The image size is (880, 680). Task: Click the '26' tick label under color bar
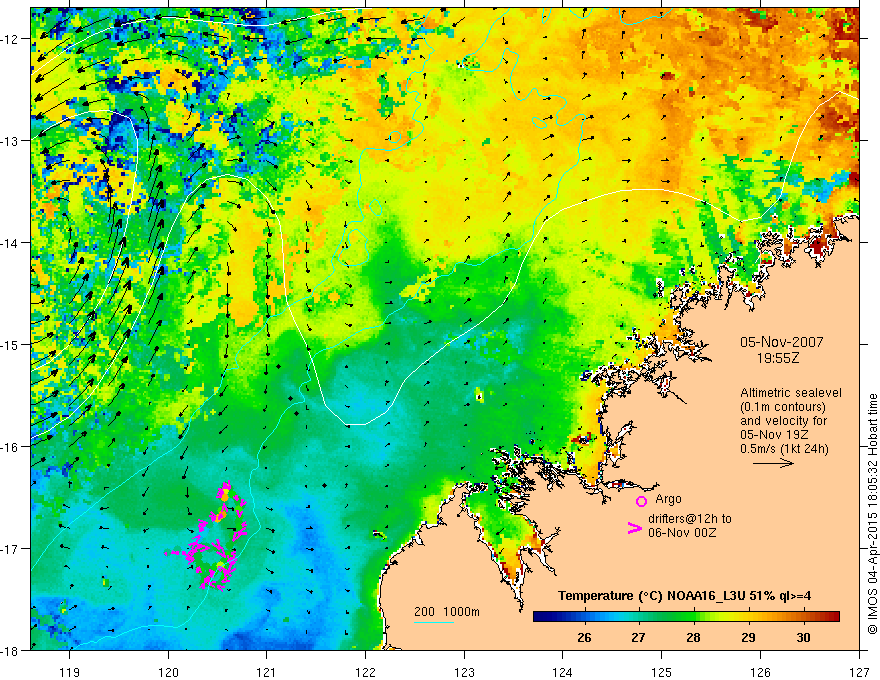pos(584,637)
